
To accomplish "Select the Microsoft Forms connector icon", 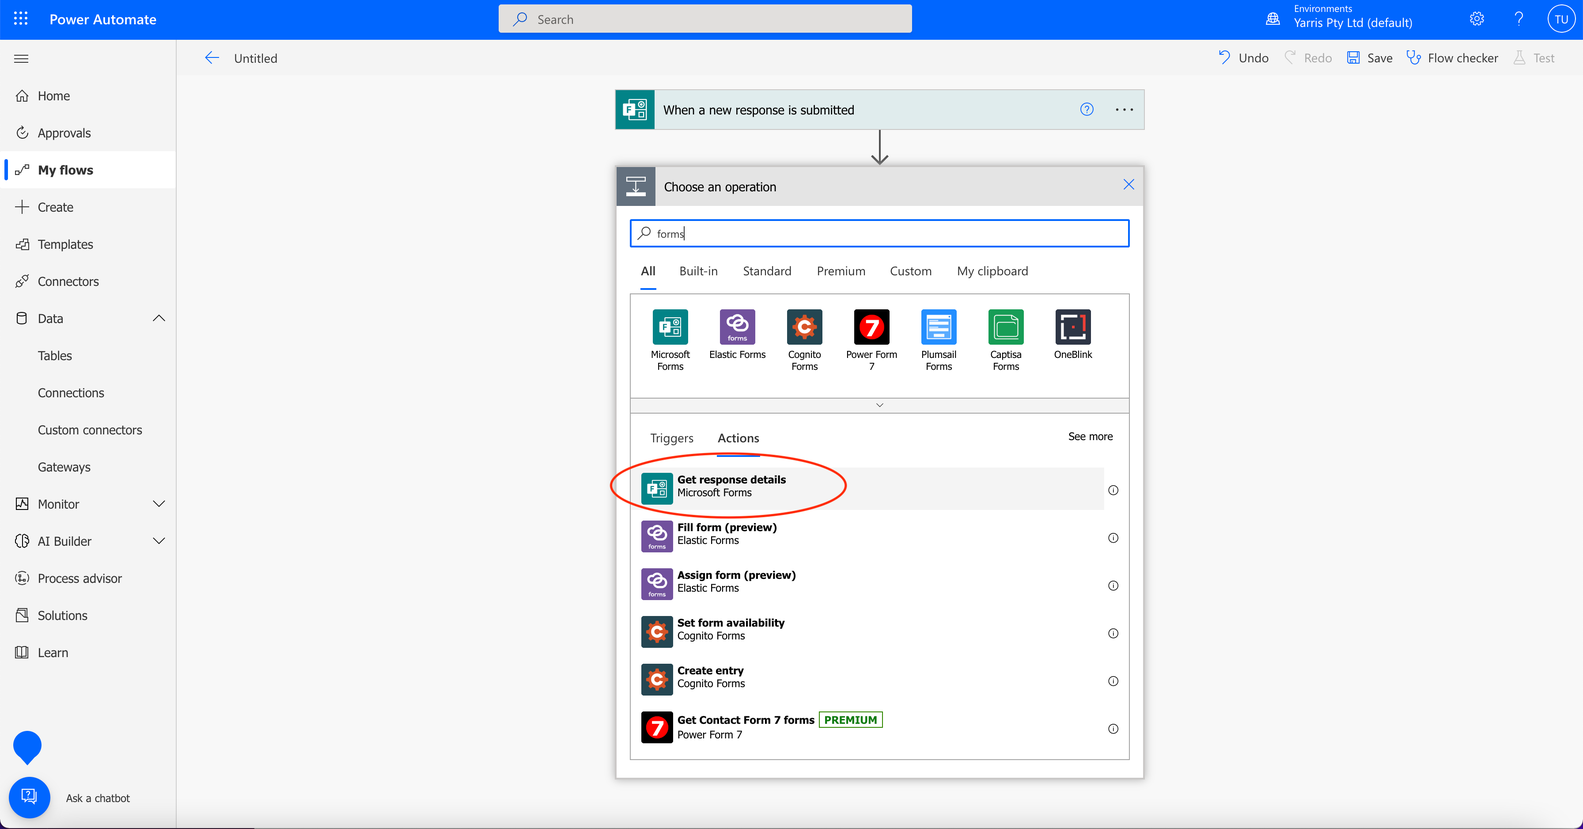I will tap(670, 327).
